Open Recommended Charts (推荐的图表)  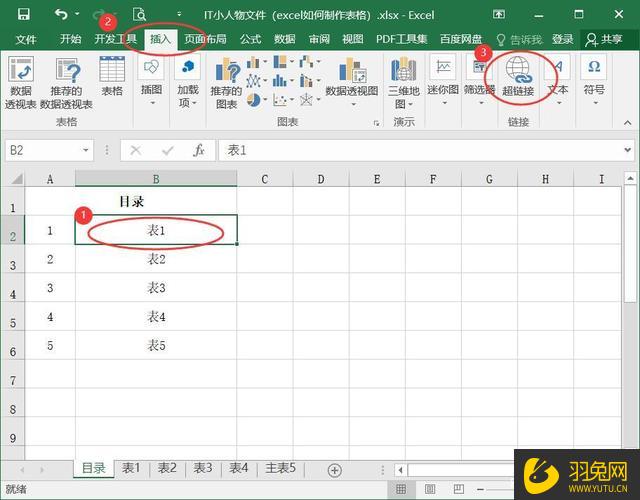pyautogui.click(x=227, y=83)
